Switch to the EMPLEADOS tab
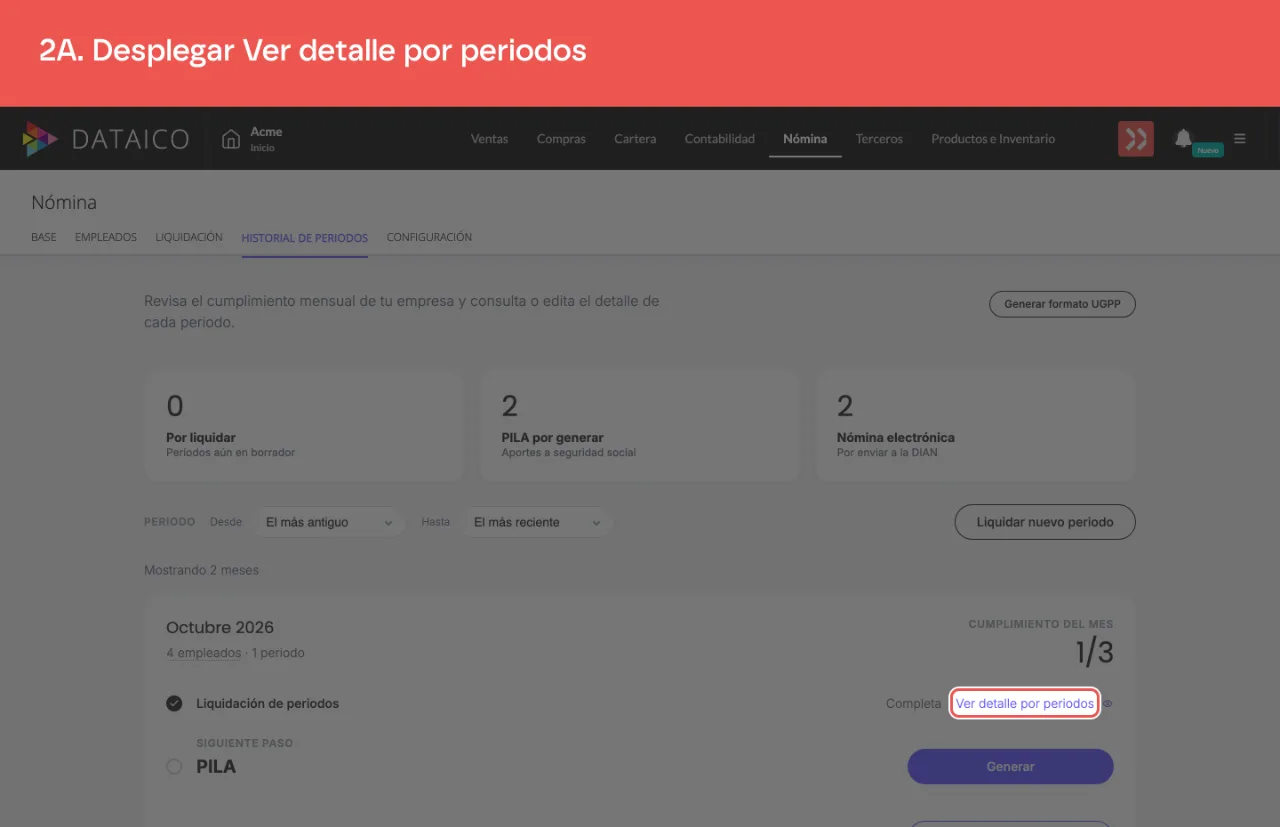Image resolution: width=1280 pixels, height=827 pixels. coord(106,238)
